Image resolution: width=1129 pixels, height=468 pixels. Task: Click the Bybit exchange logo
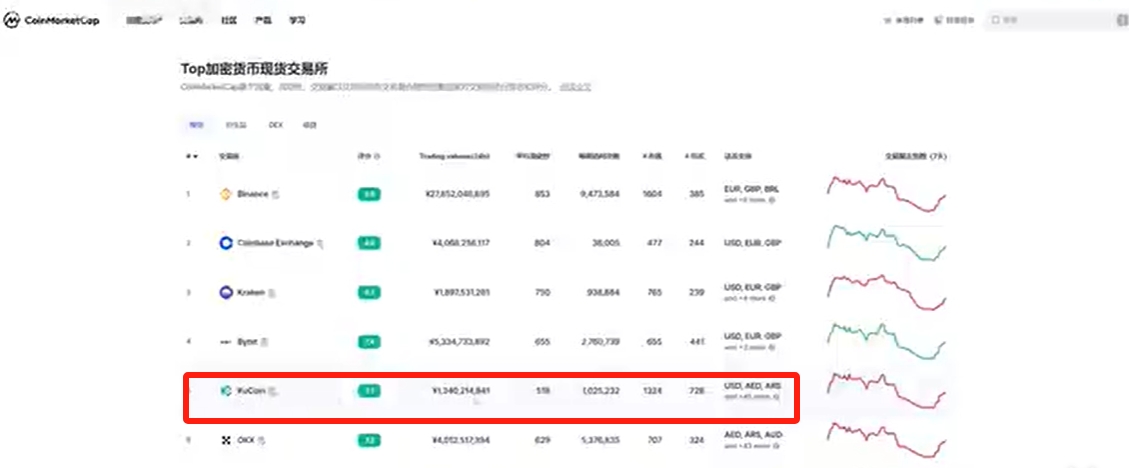tap(225, 341)
